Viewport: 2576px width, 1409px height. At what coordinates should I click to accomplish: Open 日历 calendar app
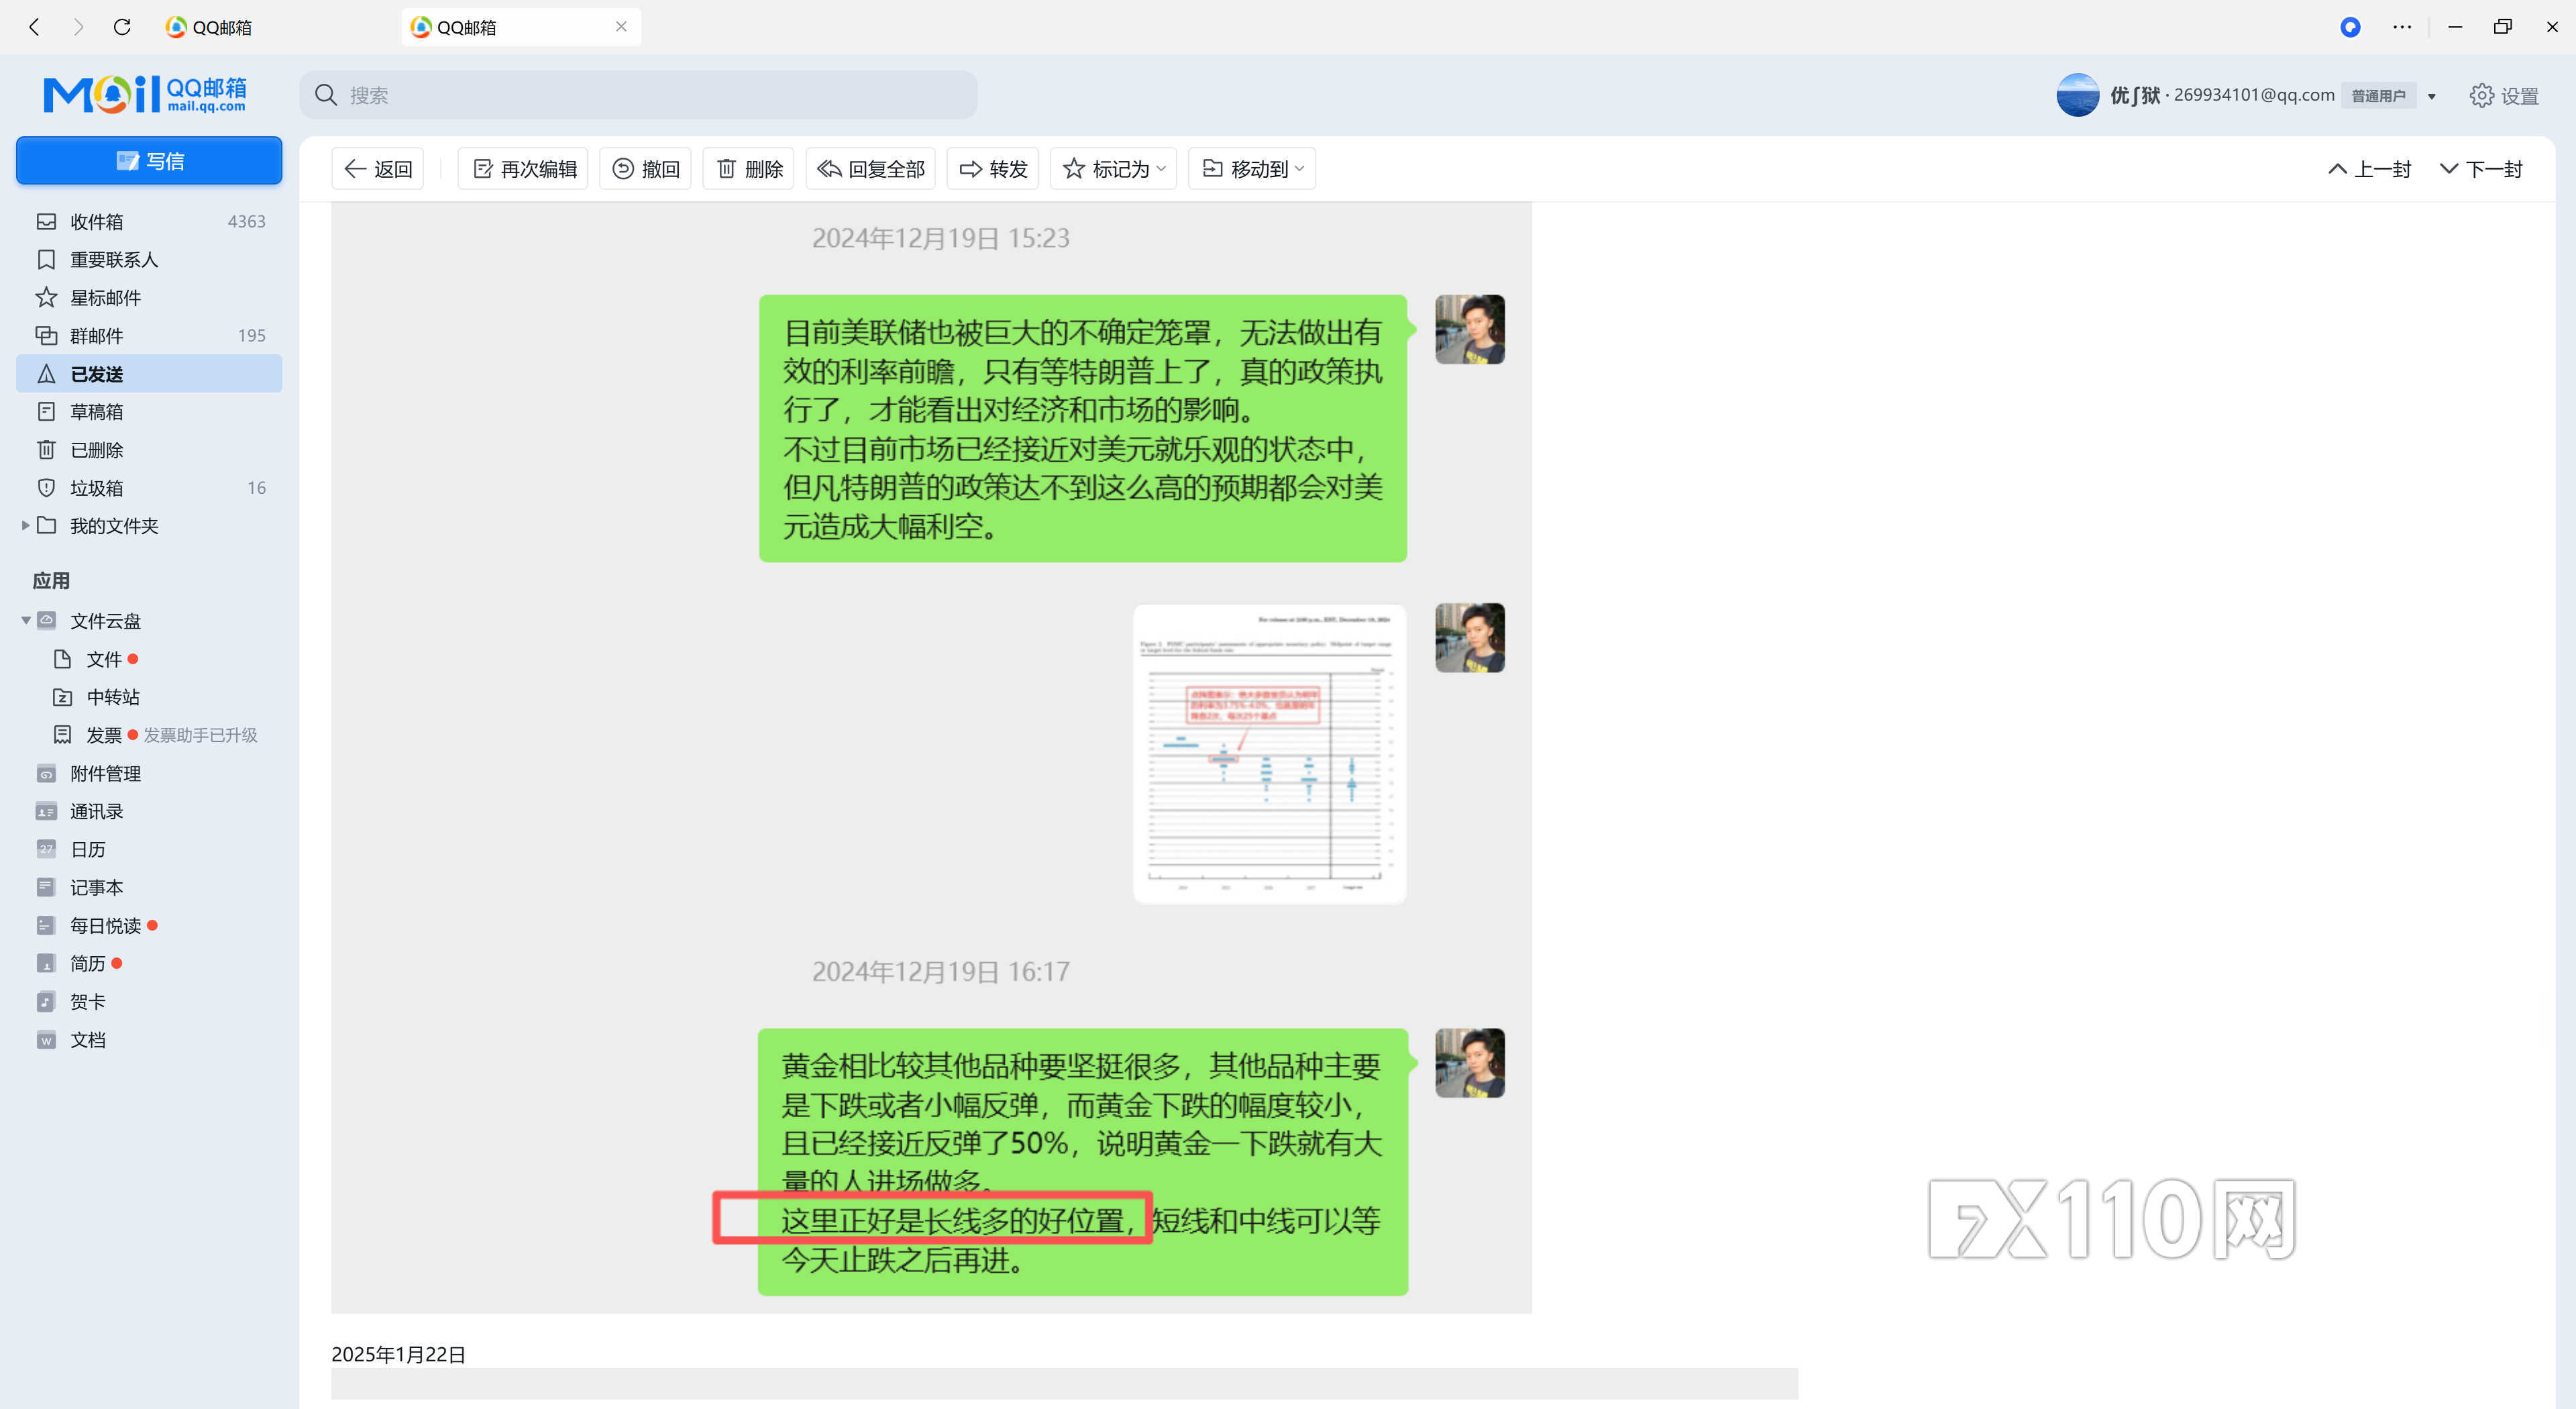pyautogui.click(x=88, y=849)
